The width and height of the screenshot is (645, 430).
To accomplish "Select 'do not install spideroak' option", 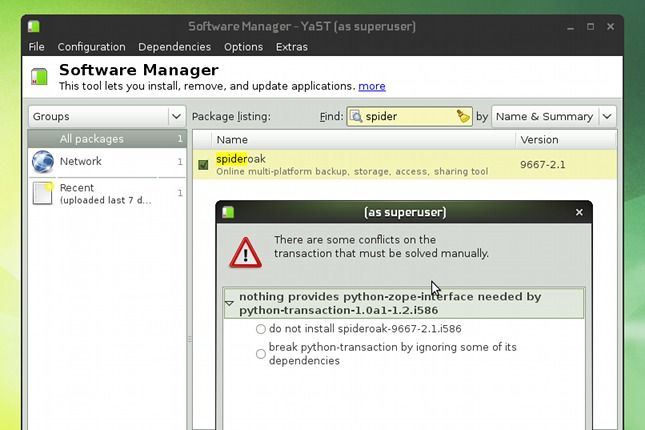I will point(260,329).
